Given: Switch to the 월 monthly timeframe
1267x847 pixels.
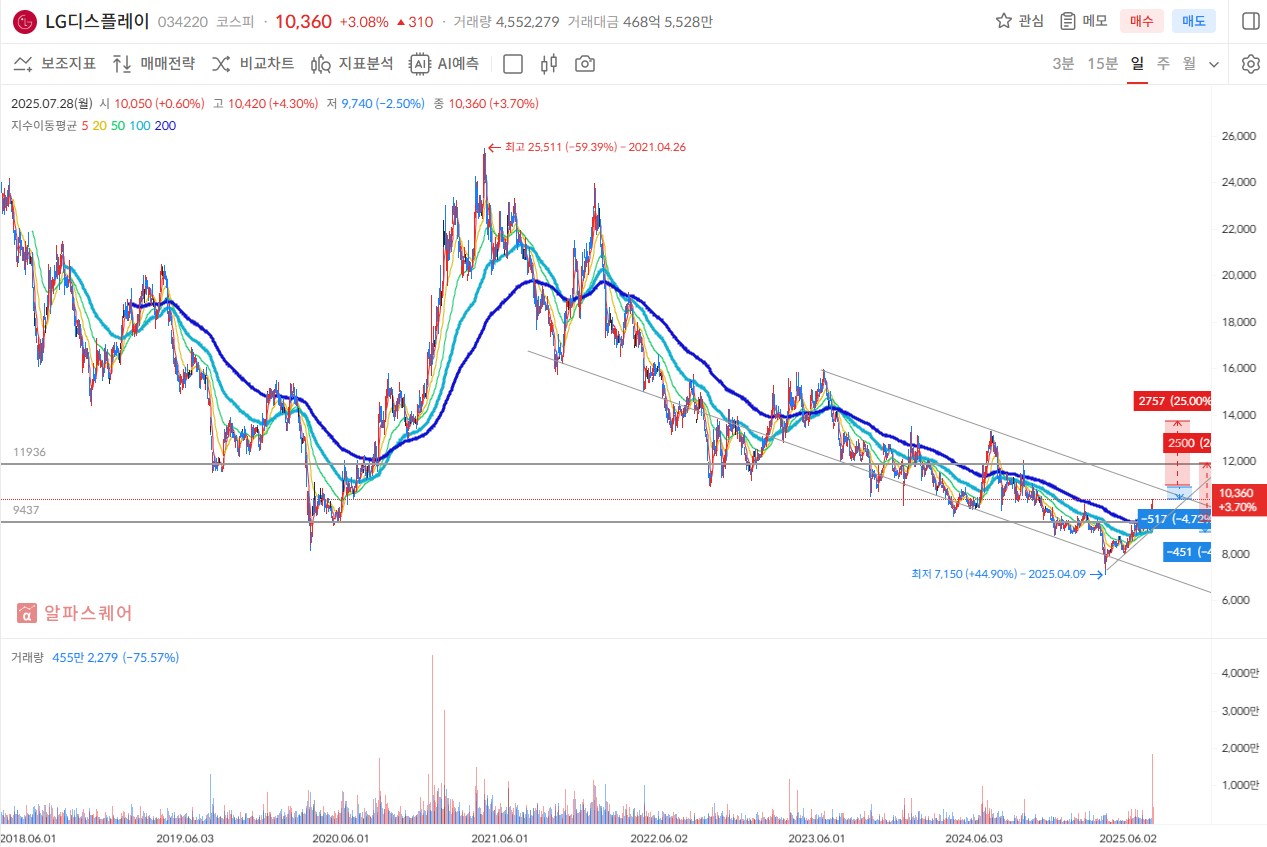Looking at the screenshot, I should pyautogui.click(x=1189, y=64).
